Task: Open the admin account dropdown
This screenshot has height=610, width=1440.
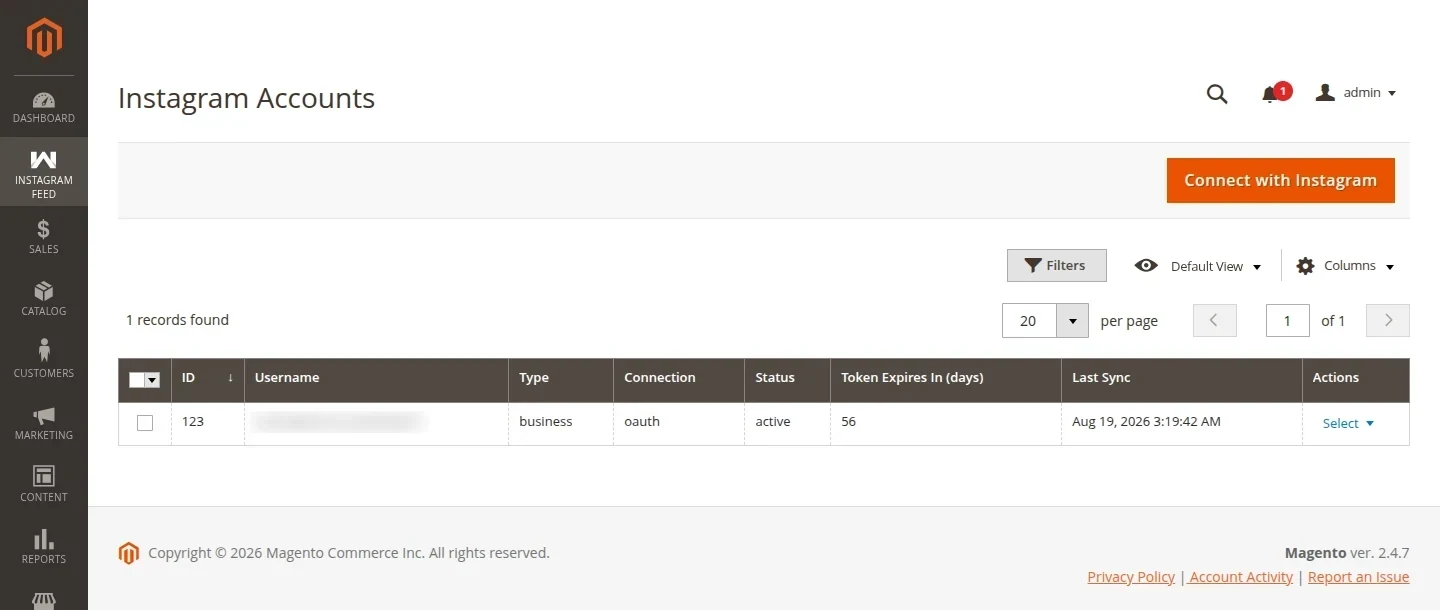Action: click(x=1356, y=93)
